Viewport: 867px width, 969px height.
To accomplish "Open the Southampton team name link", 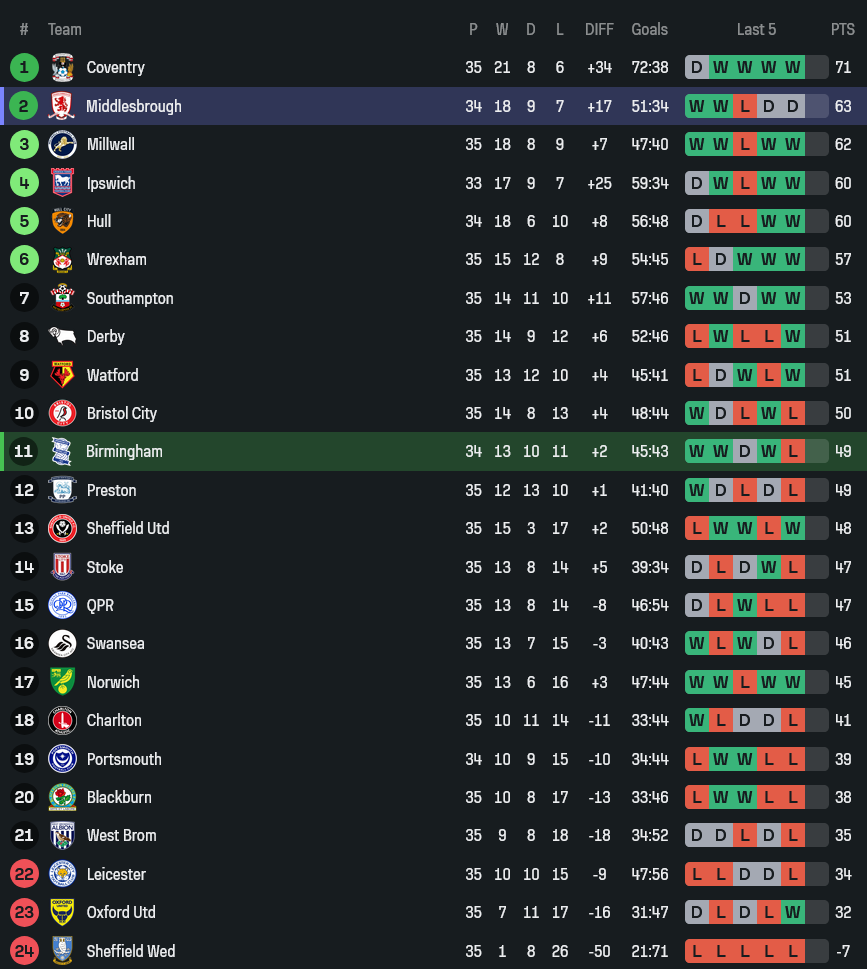I will tap(130, 298).
